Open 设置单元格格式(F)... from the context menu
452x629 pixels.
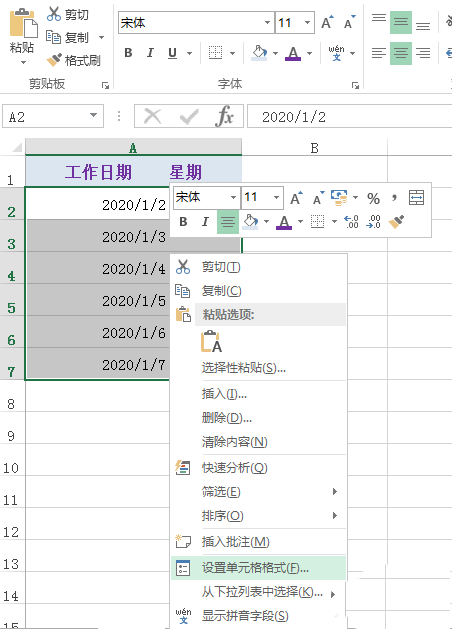(x=258, y=568)
